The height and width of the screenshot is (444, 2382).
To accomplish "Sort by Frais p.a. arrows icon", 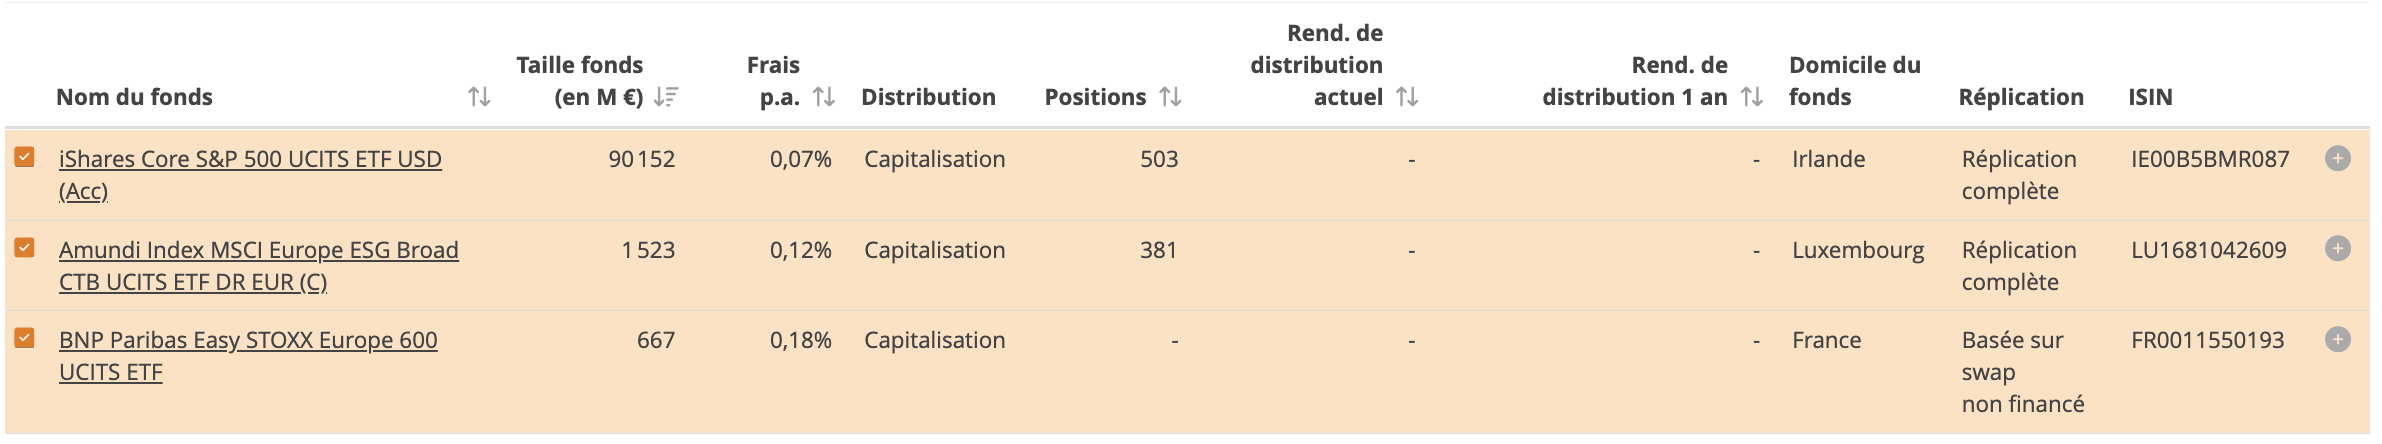I will coord(823,97).
